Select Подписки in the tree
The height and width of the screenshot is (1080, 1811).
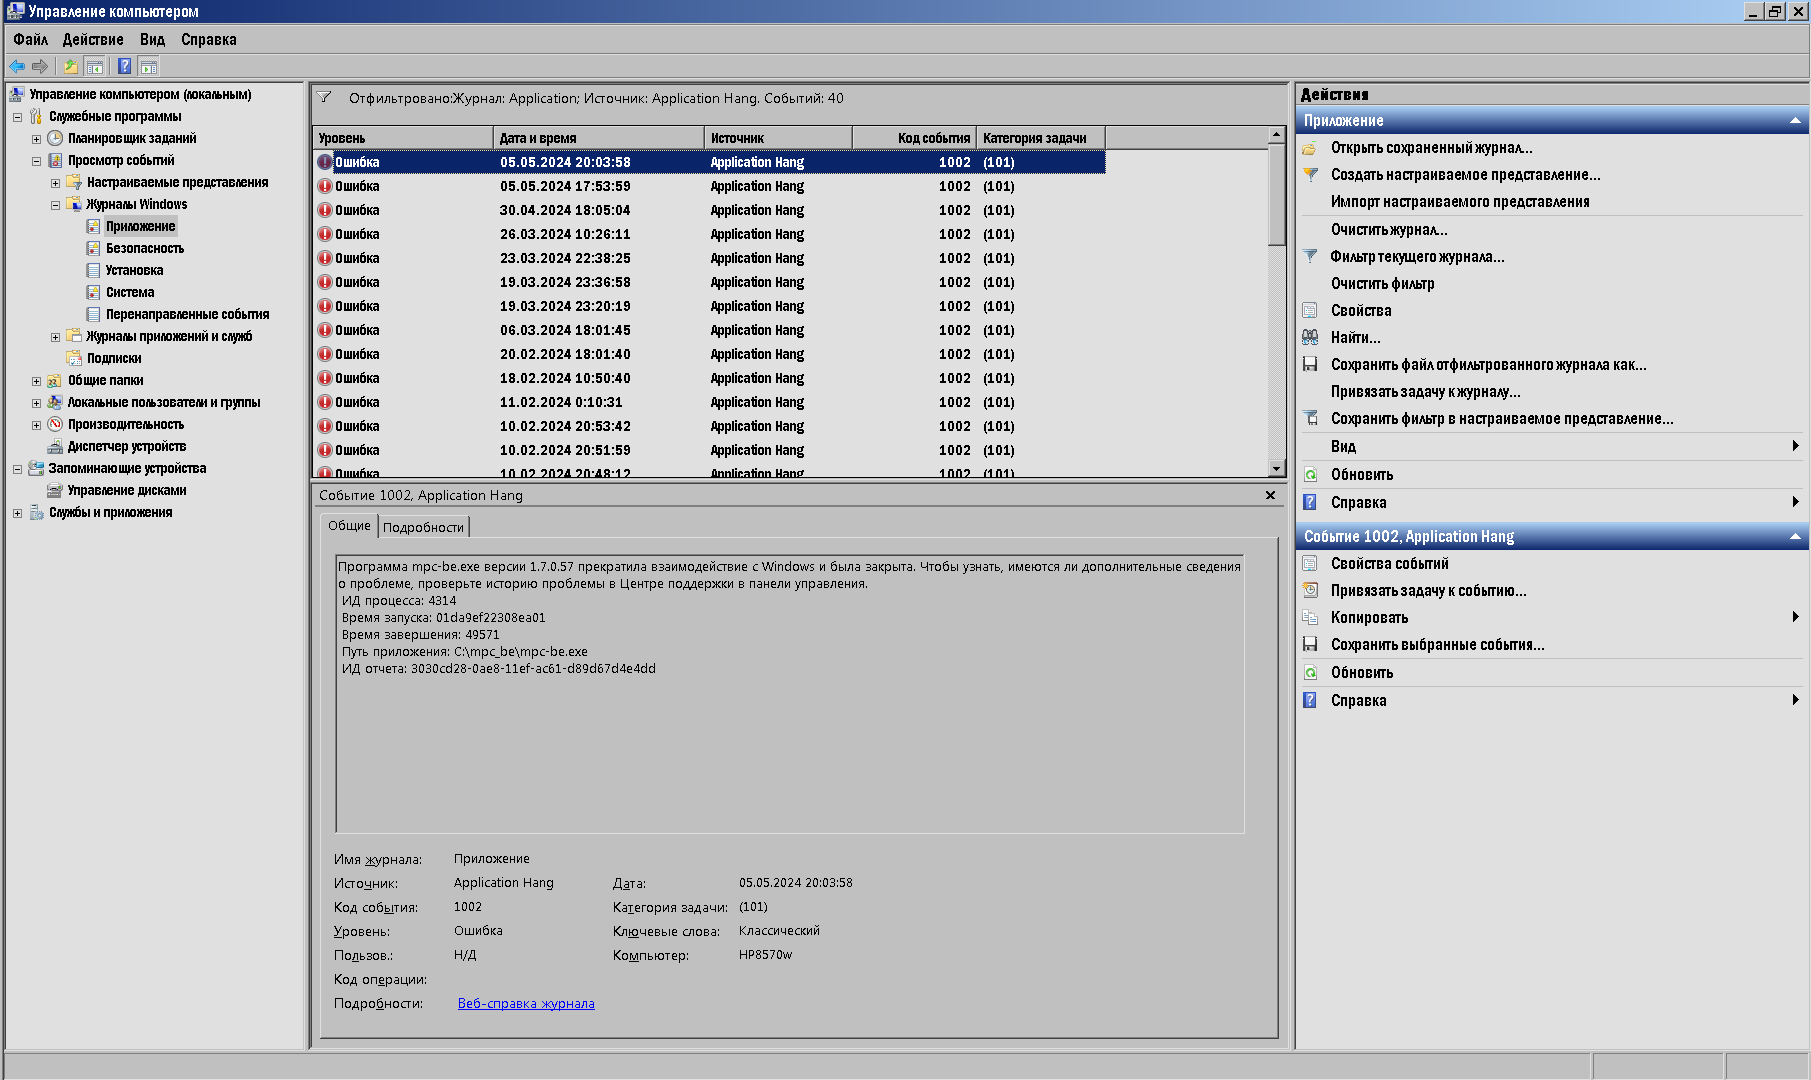click(114, 358)
